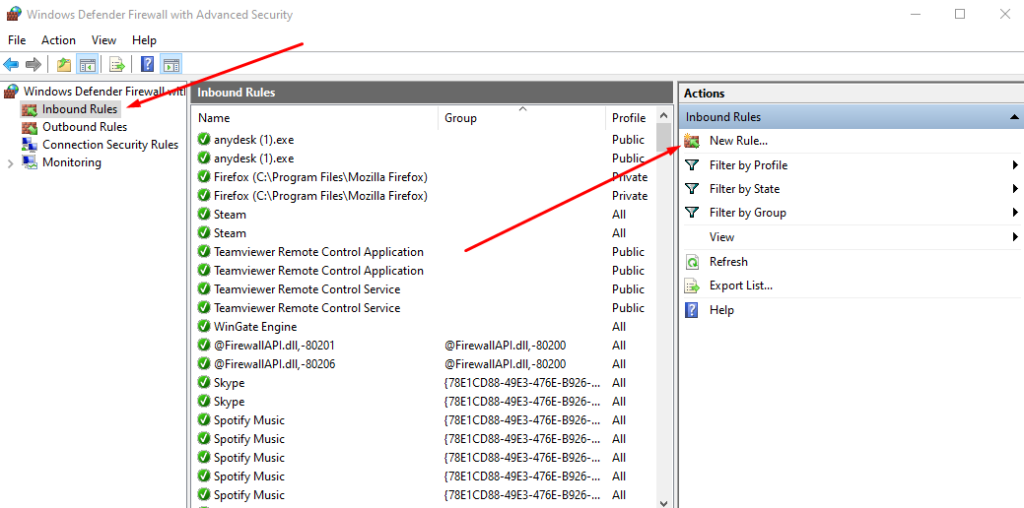This screenshot has height=508, width=1024.
Task: Sort rules by the Group column header
Action: 522,118
